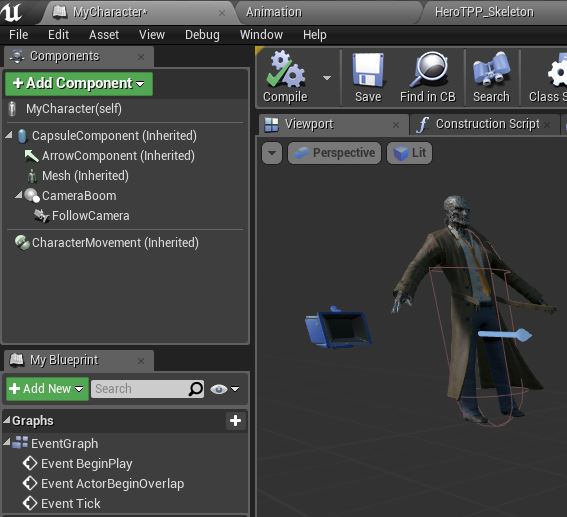Save the blueprint with floppy icon

click(x=368, y=77)
